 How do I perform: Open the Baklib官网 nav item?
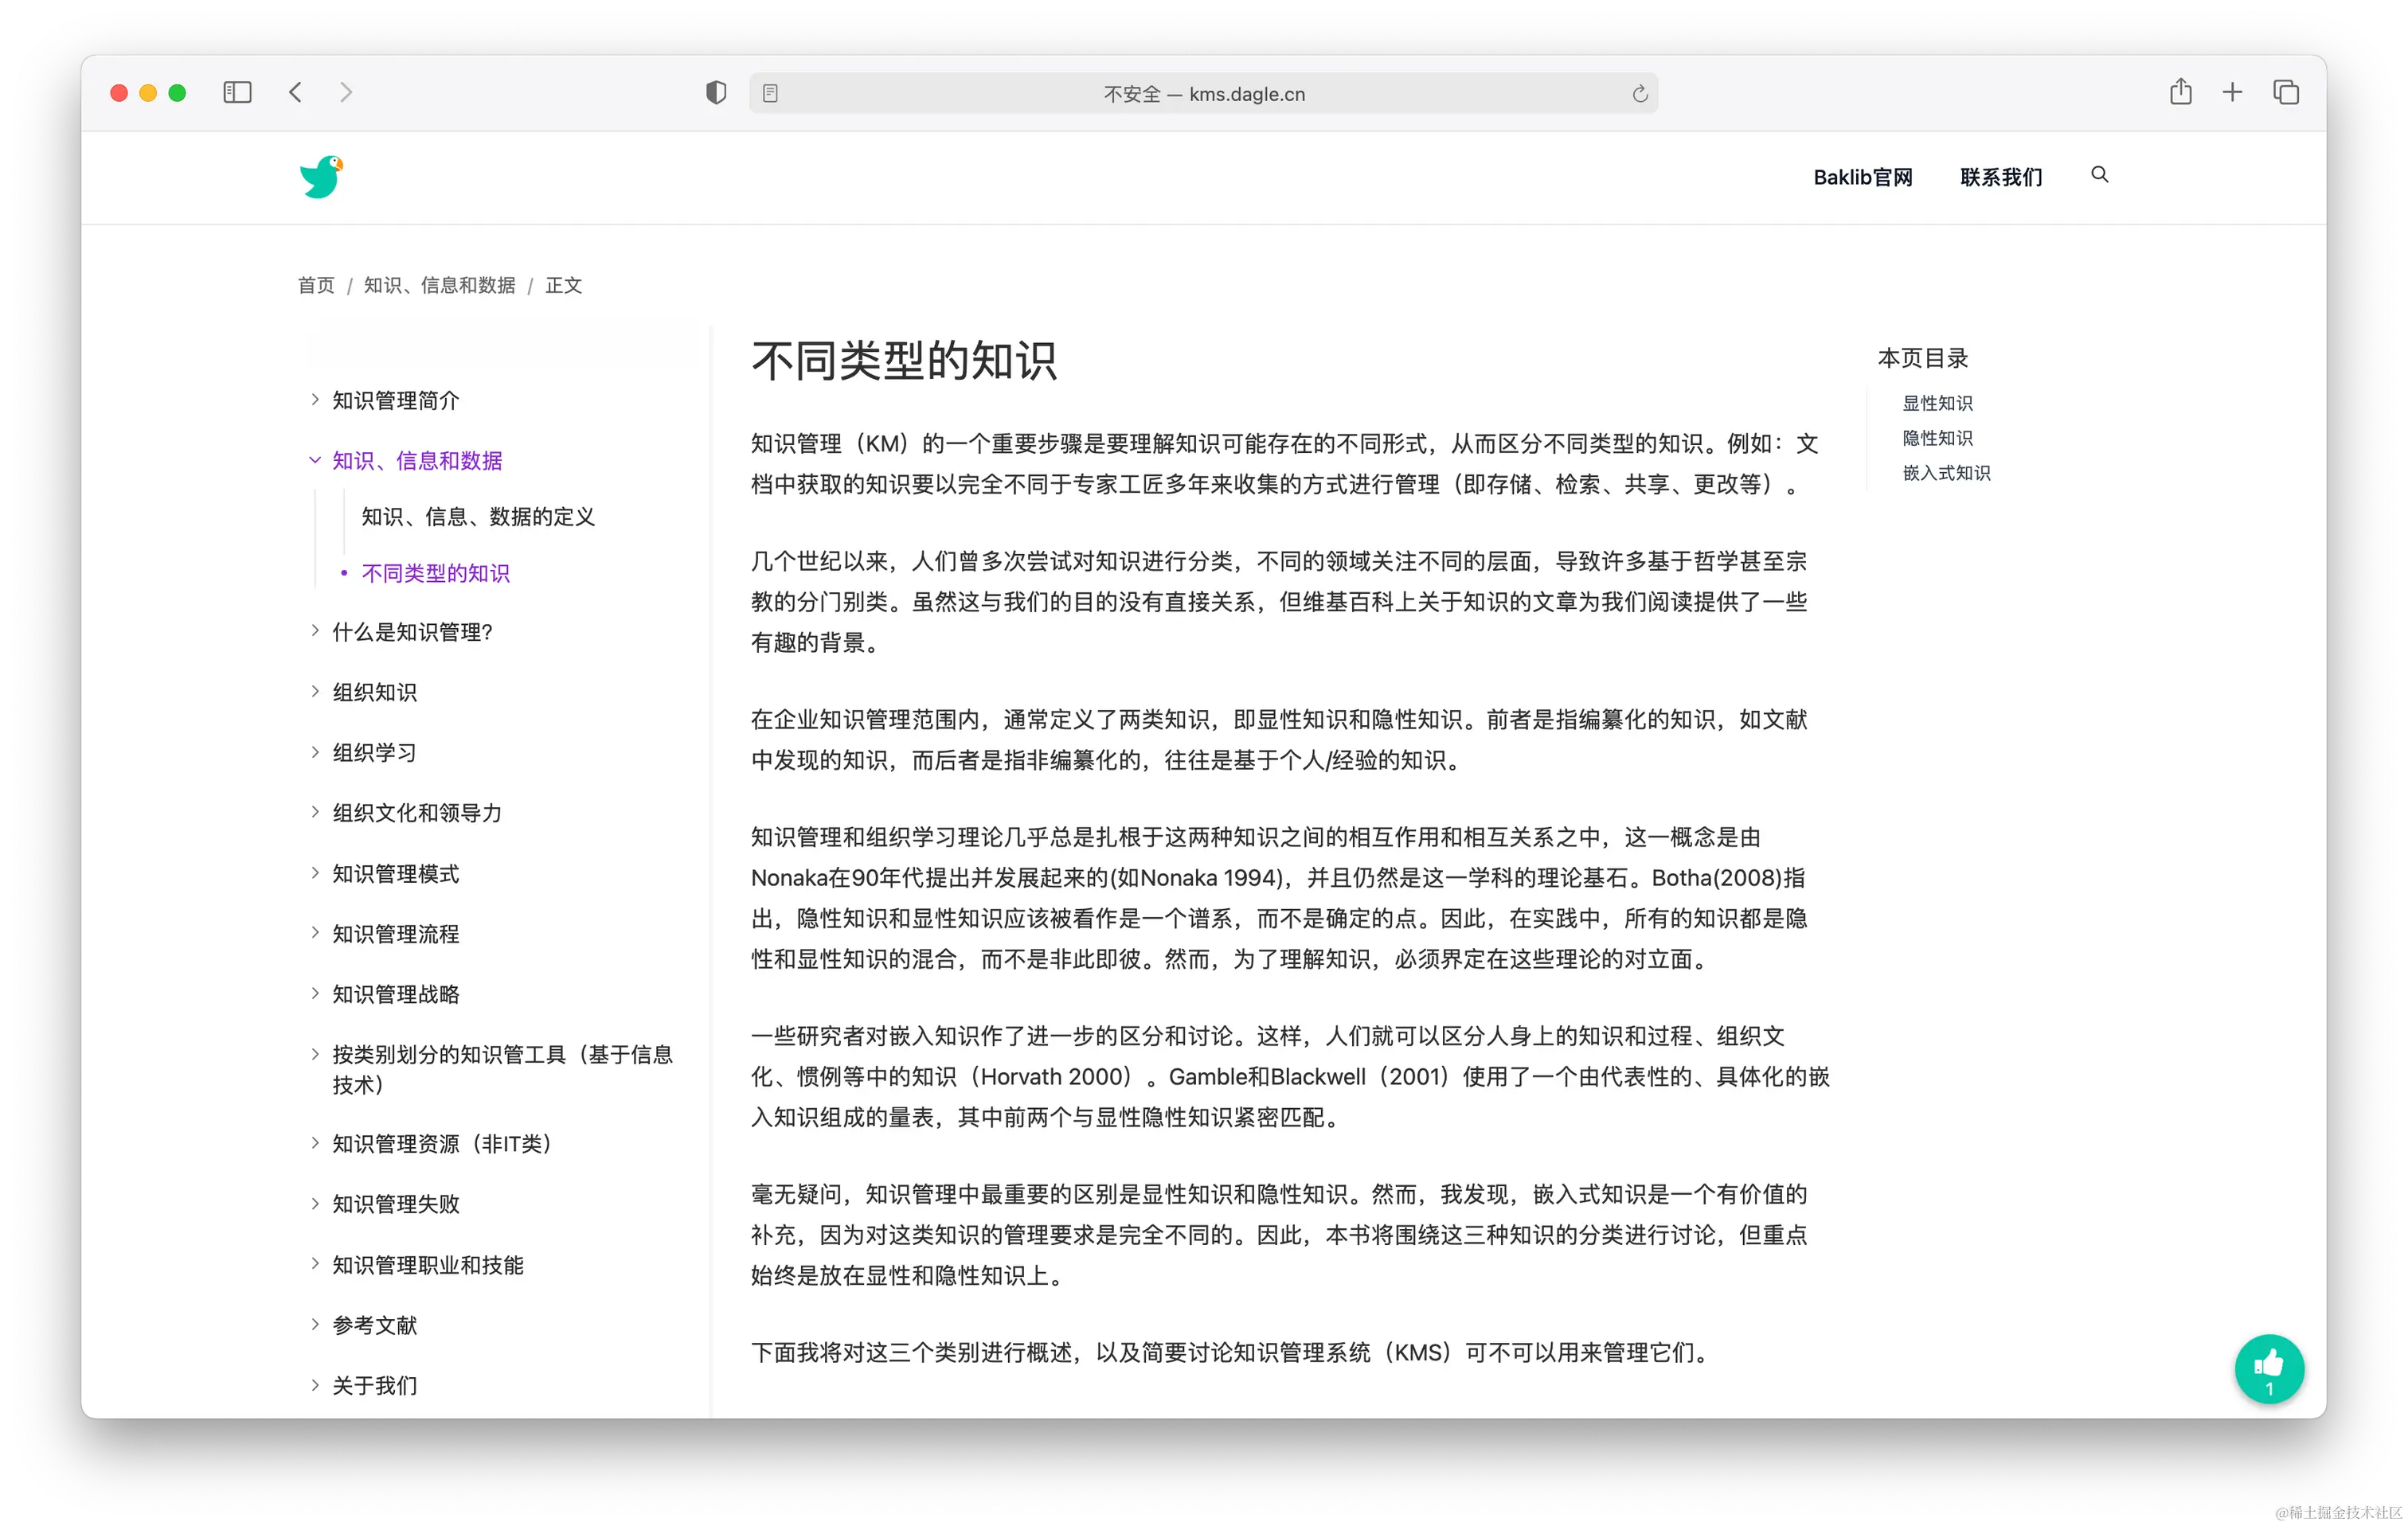[x=1862, y=177]
